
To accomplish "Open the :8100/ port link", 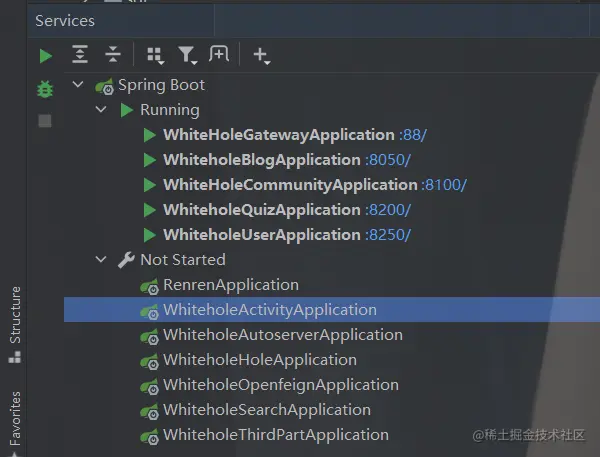I will [444, 185].
